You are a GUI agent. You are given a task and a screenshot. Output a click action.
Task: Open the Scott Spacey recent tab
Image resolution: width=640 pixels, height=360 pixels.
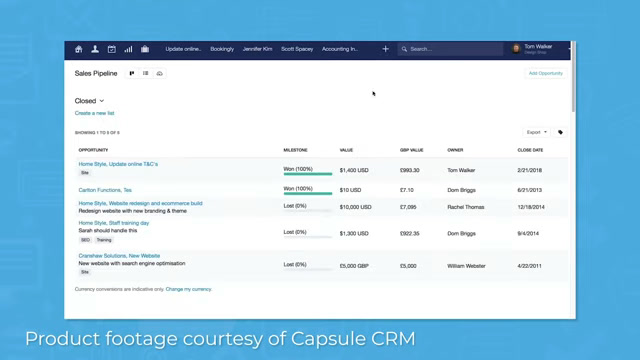tap(297, 49)
